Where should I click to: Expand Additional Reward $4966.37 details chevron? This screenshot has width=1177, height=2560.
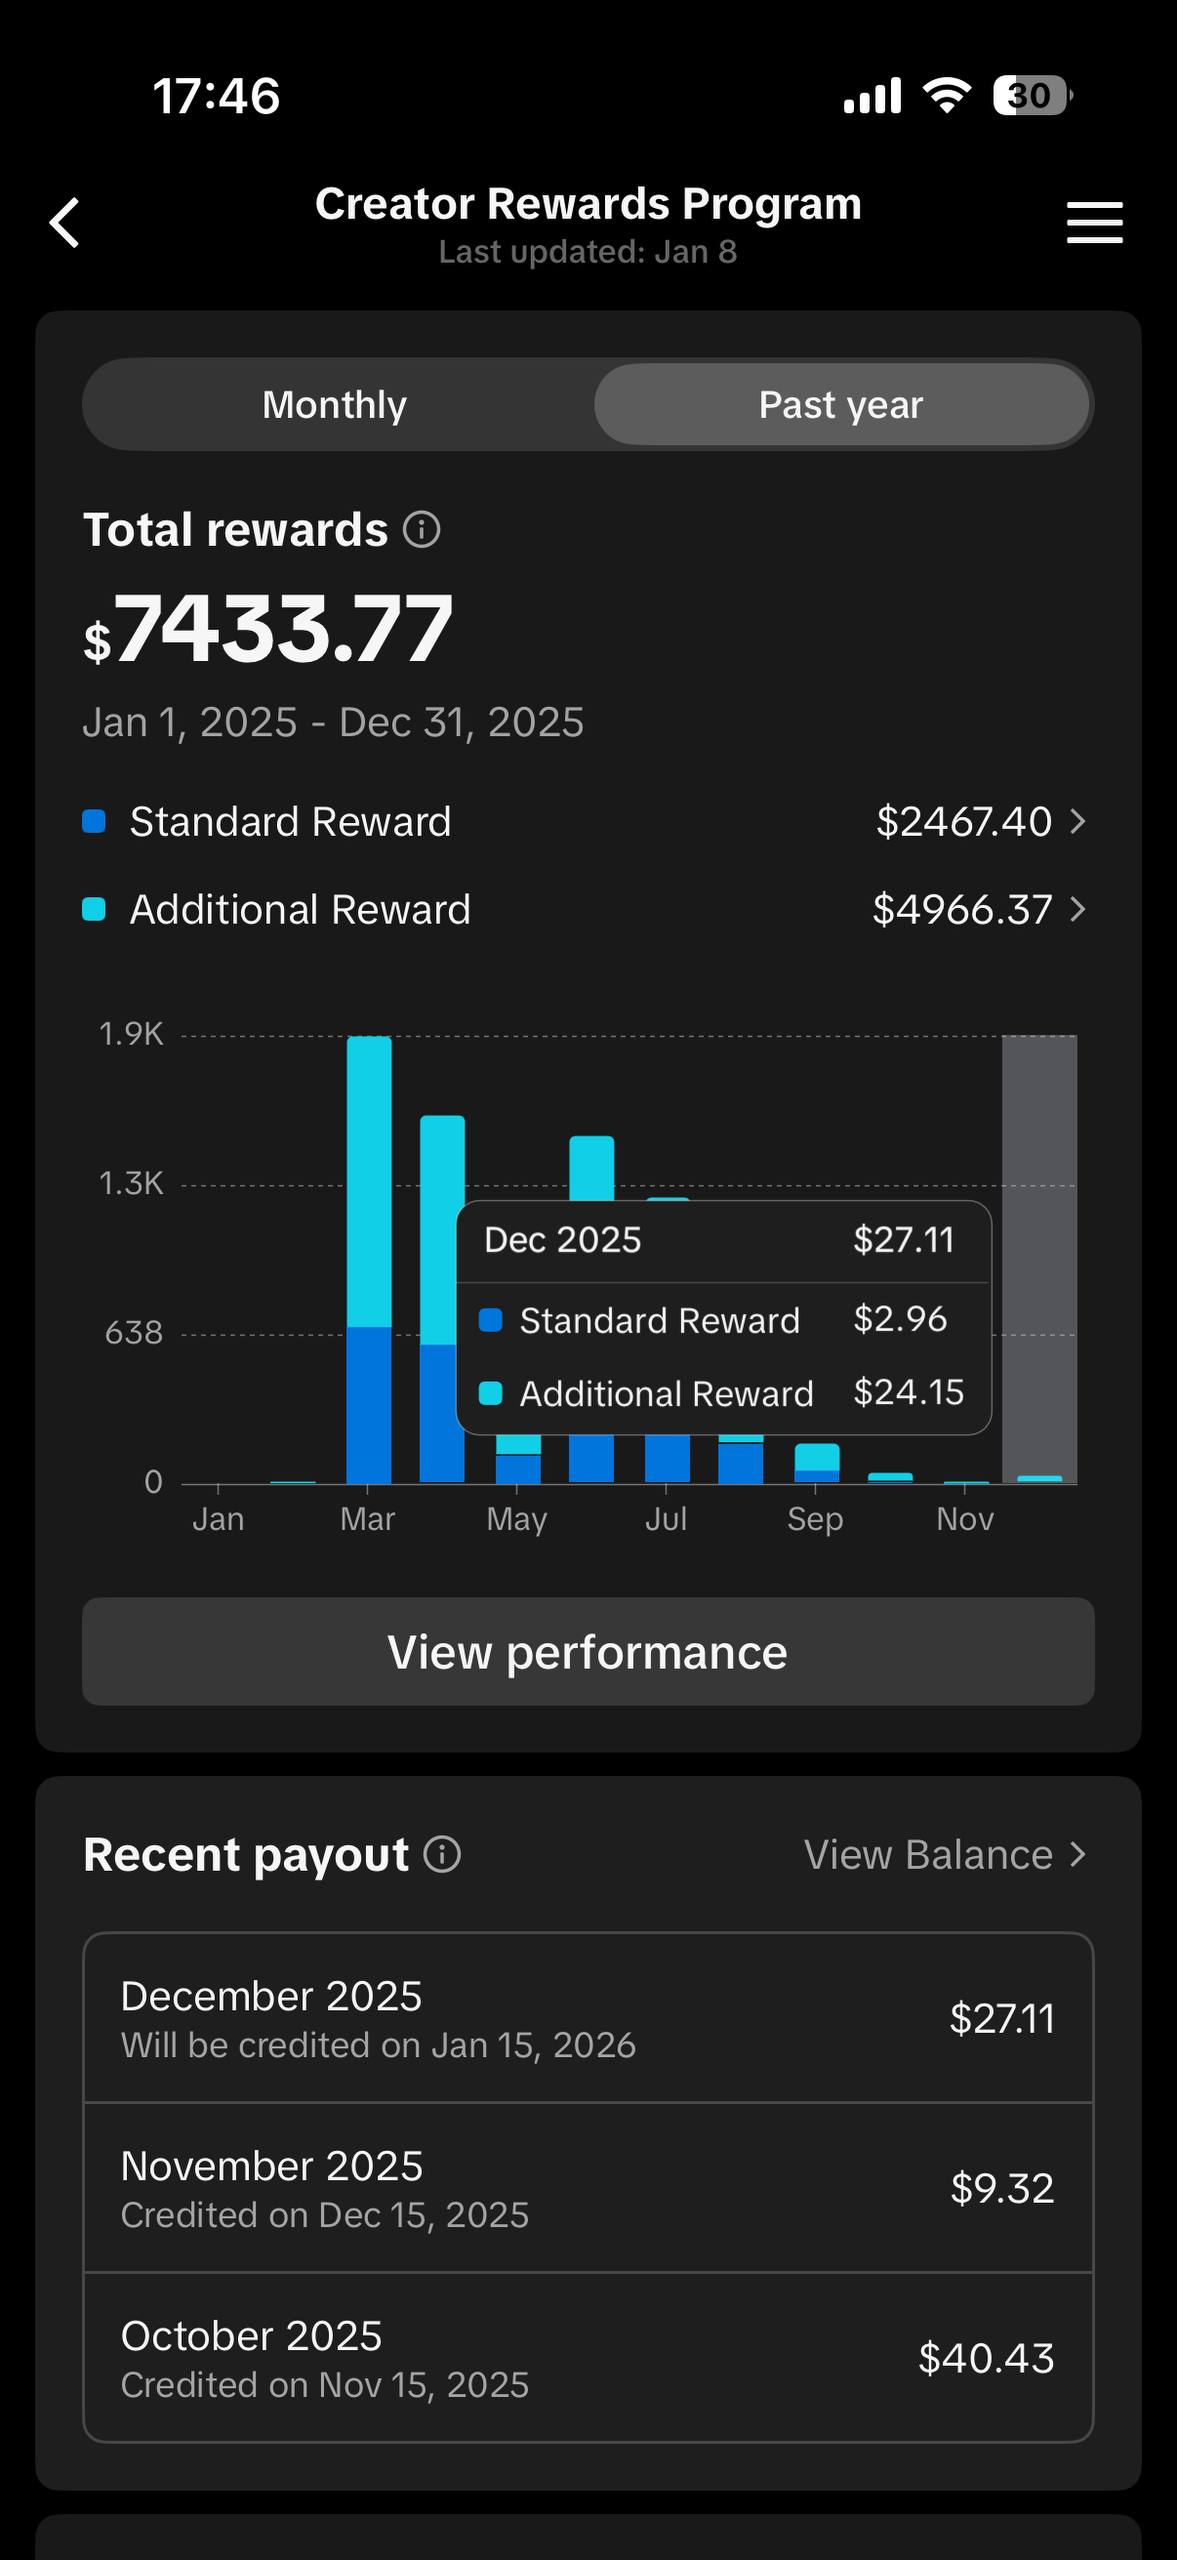tap(1078, 909)
